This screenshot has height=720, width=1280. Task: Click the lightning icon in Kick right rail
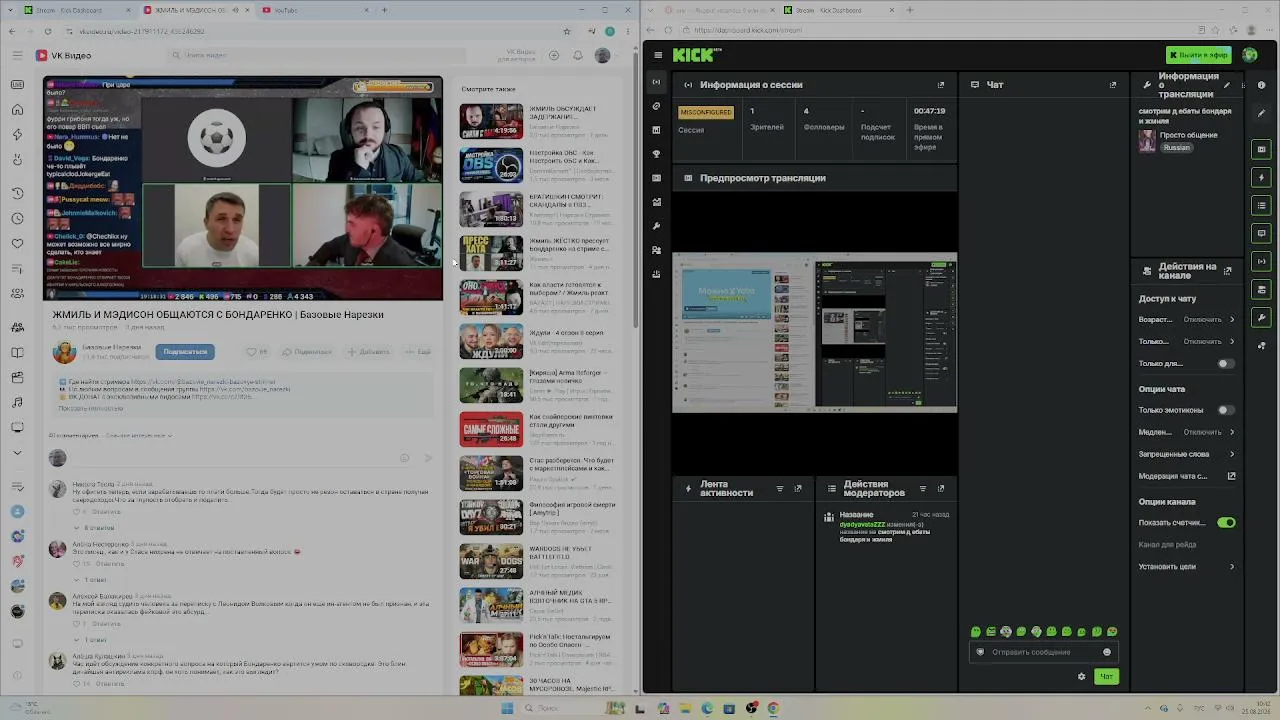(x=1261, y=177)
